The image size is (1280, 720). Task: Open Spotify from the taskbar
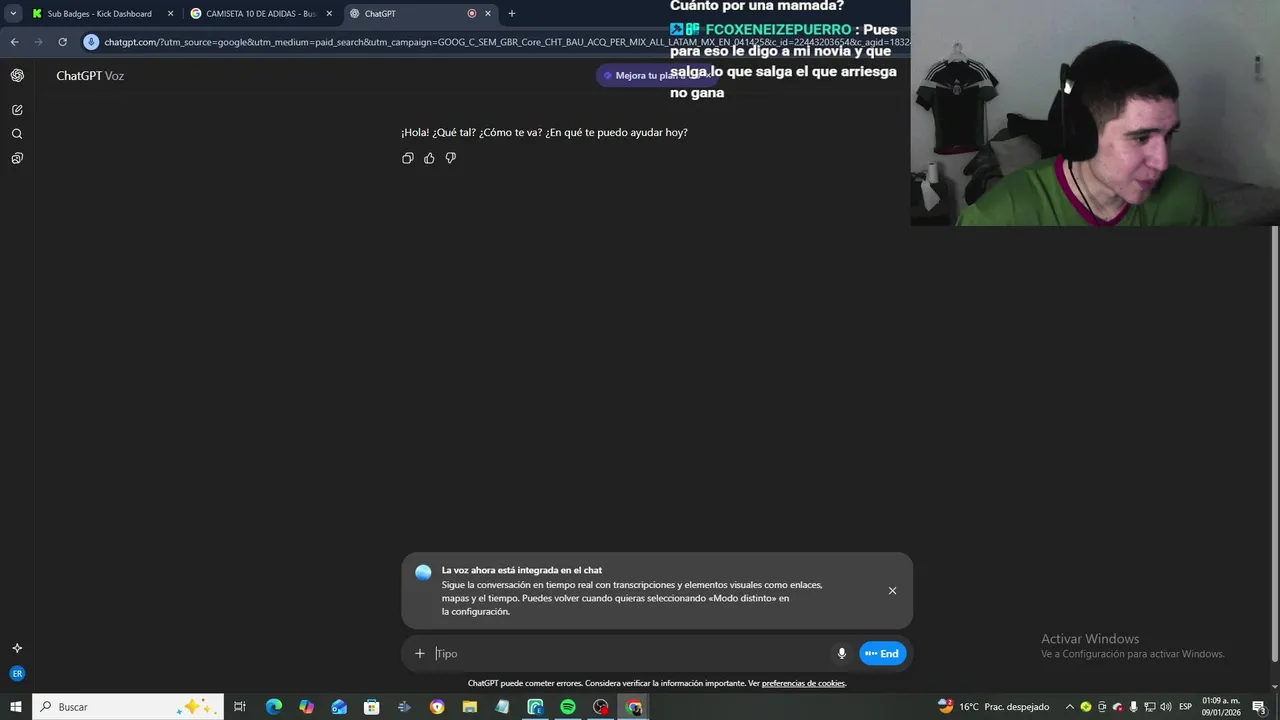(568, 707)
